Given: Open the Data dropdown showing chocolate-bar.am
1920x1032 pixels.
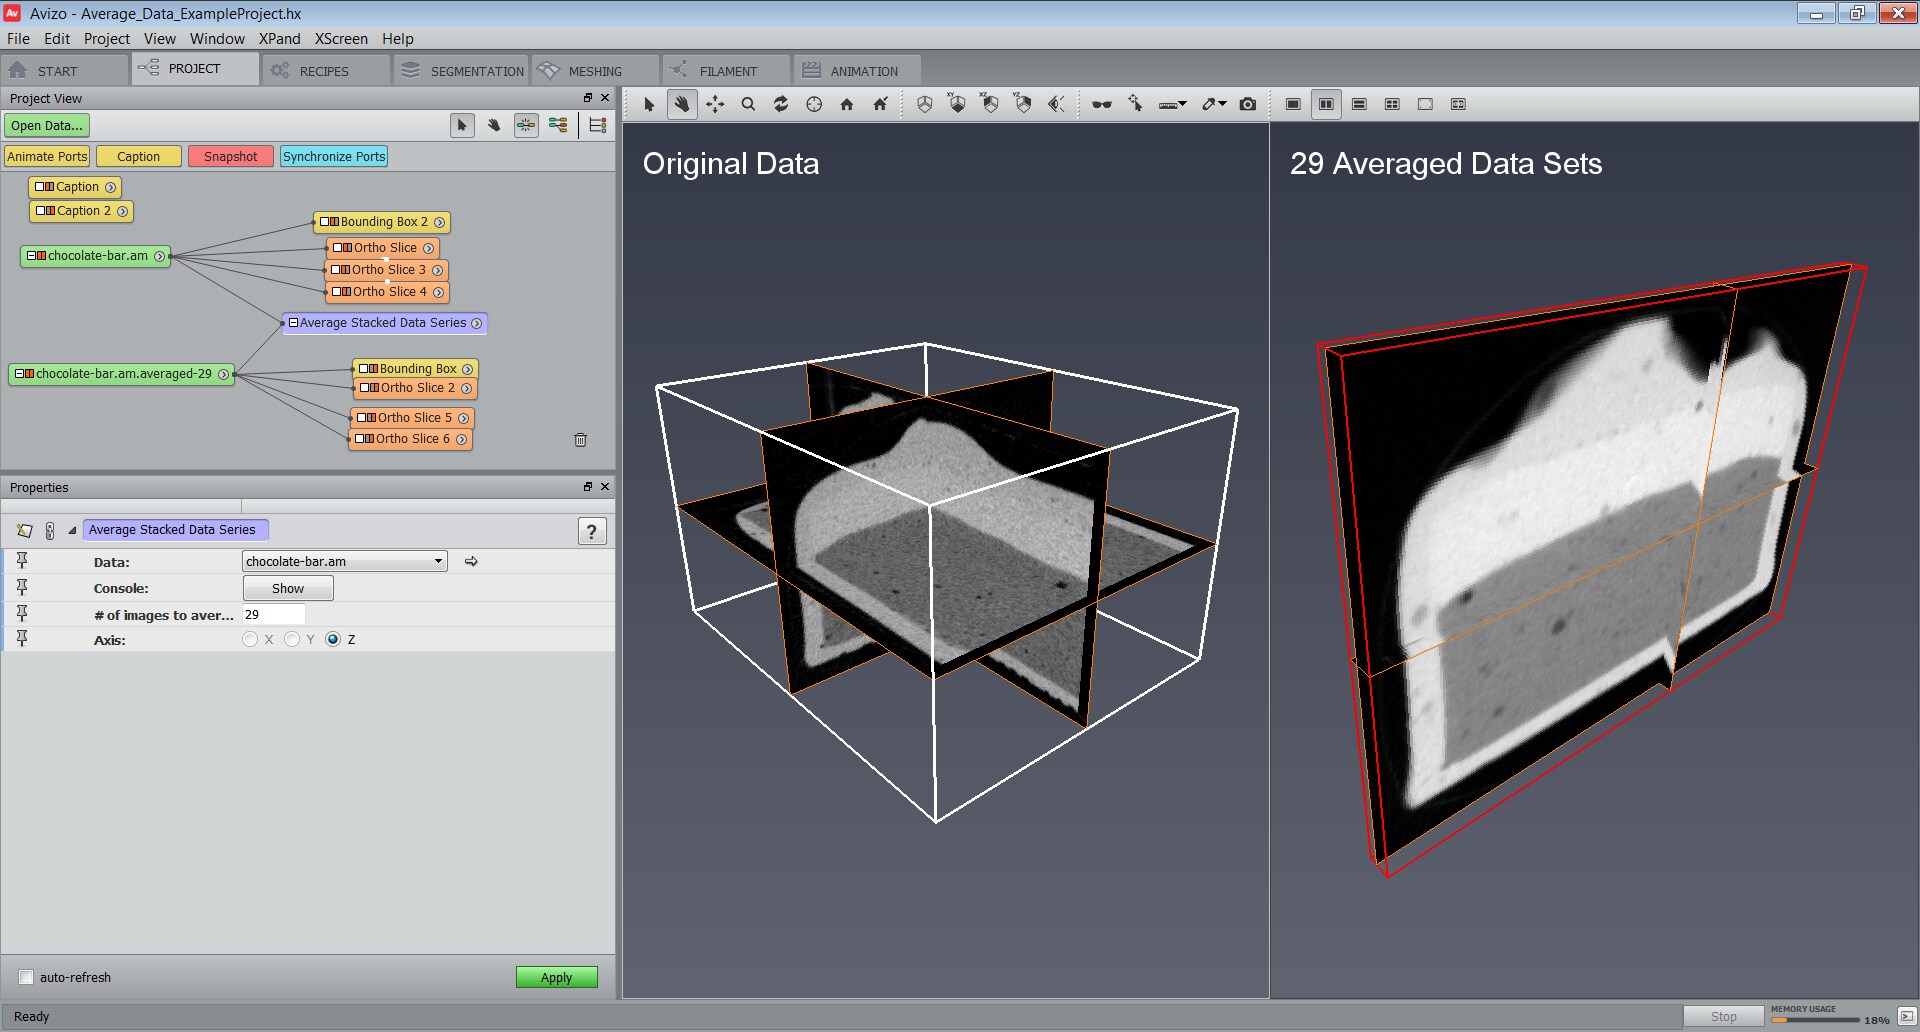Looking at the screenshot, I should [344, 561].
